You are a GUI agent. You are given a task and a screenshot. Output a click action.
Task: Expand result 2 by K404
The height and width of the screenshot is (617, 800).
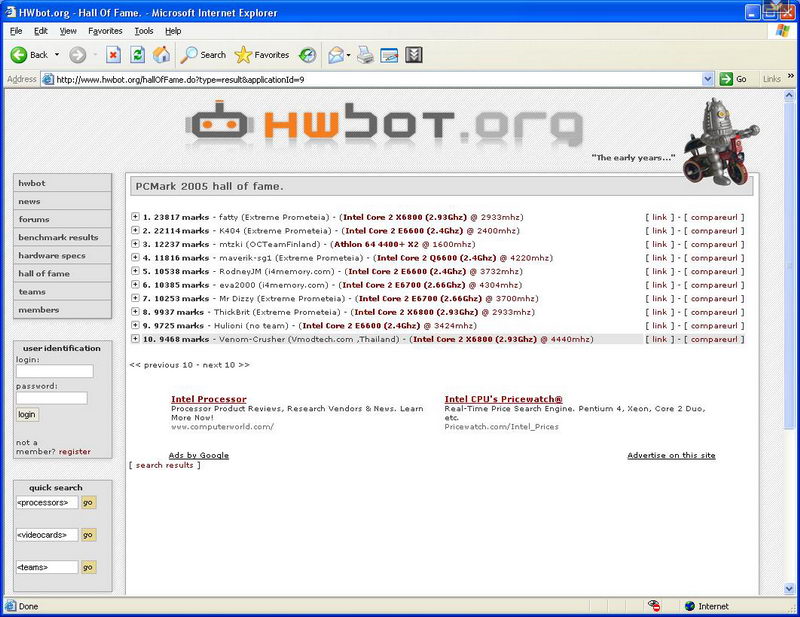pos(135,230)
